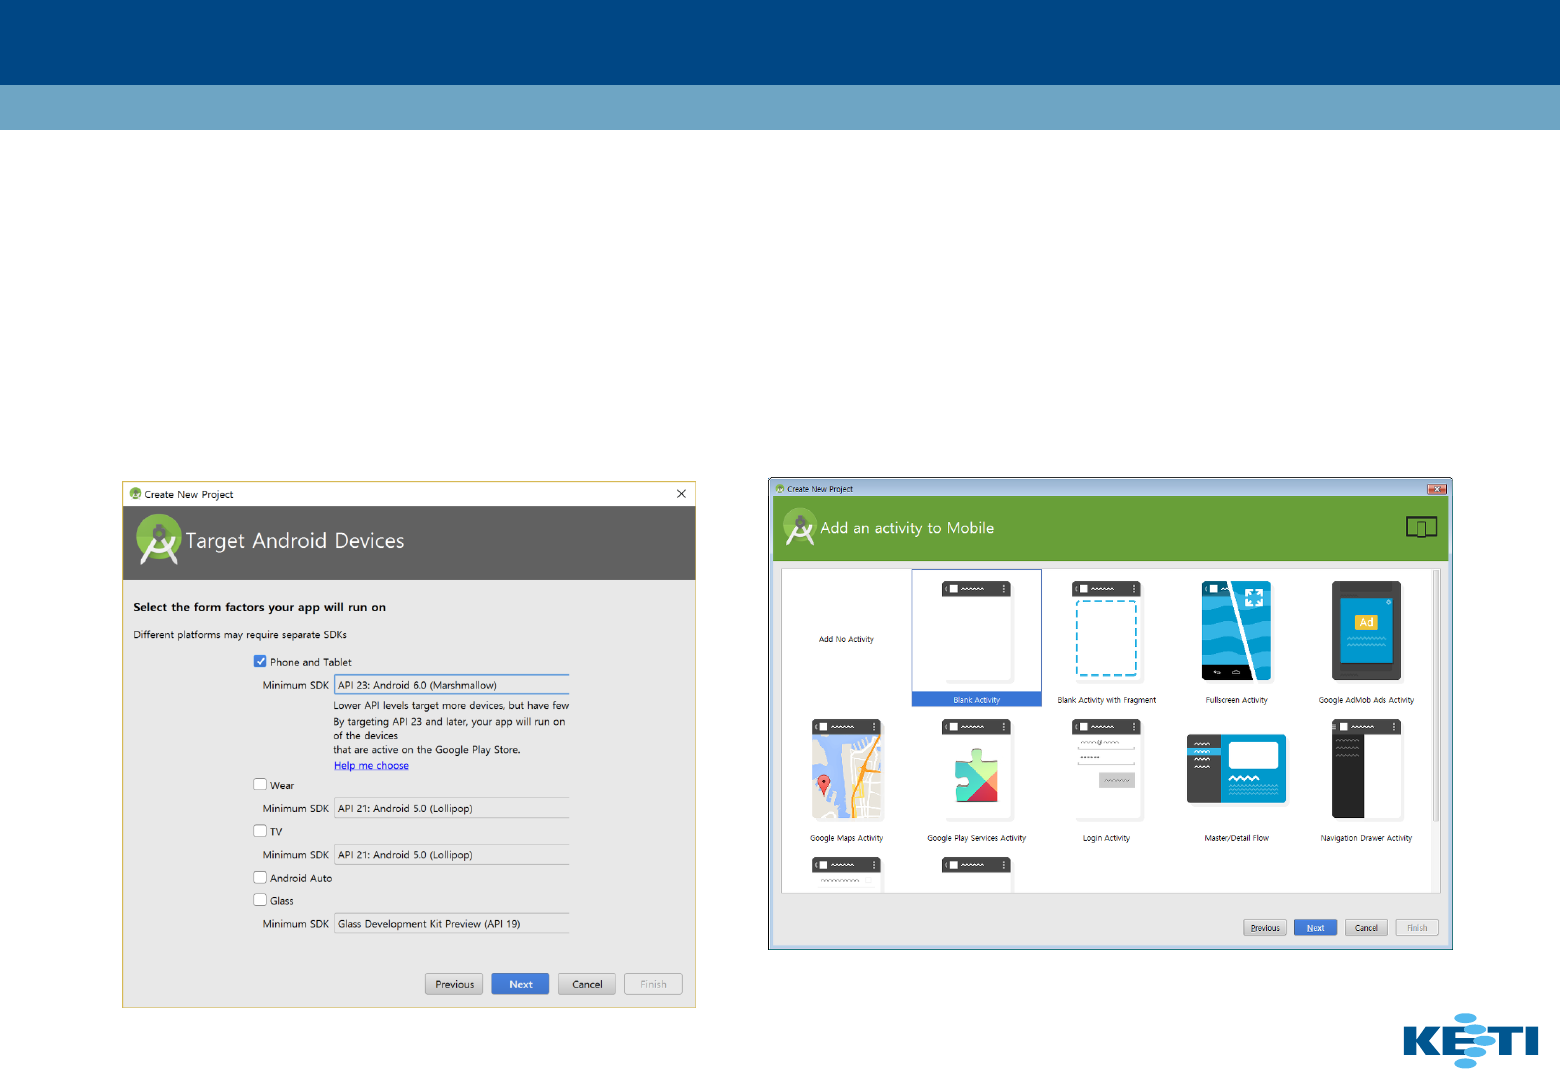Viewport: 1560px width, 1080px height.
Task: Enable the Wear checkbox
Action: (260, 785)
